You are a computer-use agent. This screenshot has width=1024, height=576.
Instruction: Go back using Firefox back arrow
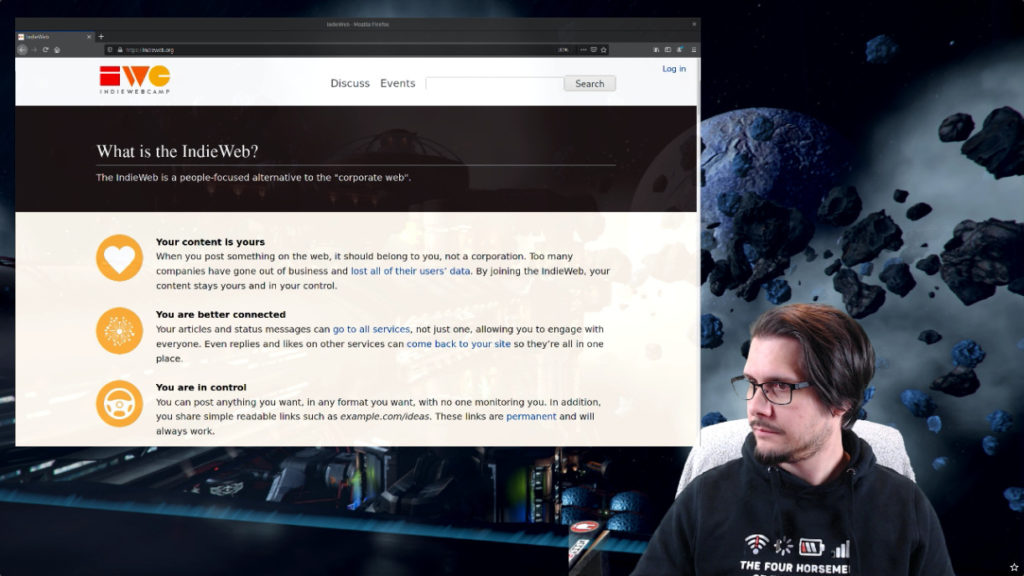pos(22,50)
